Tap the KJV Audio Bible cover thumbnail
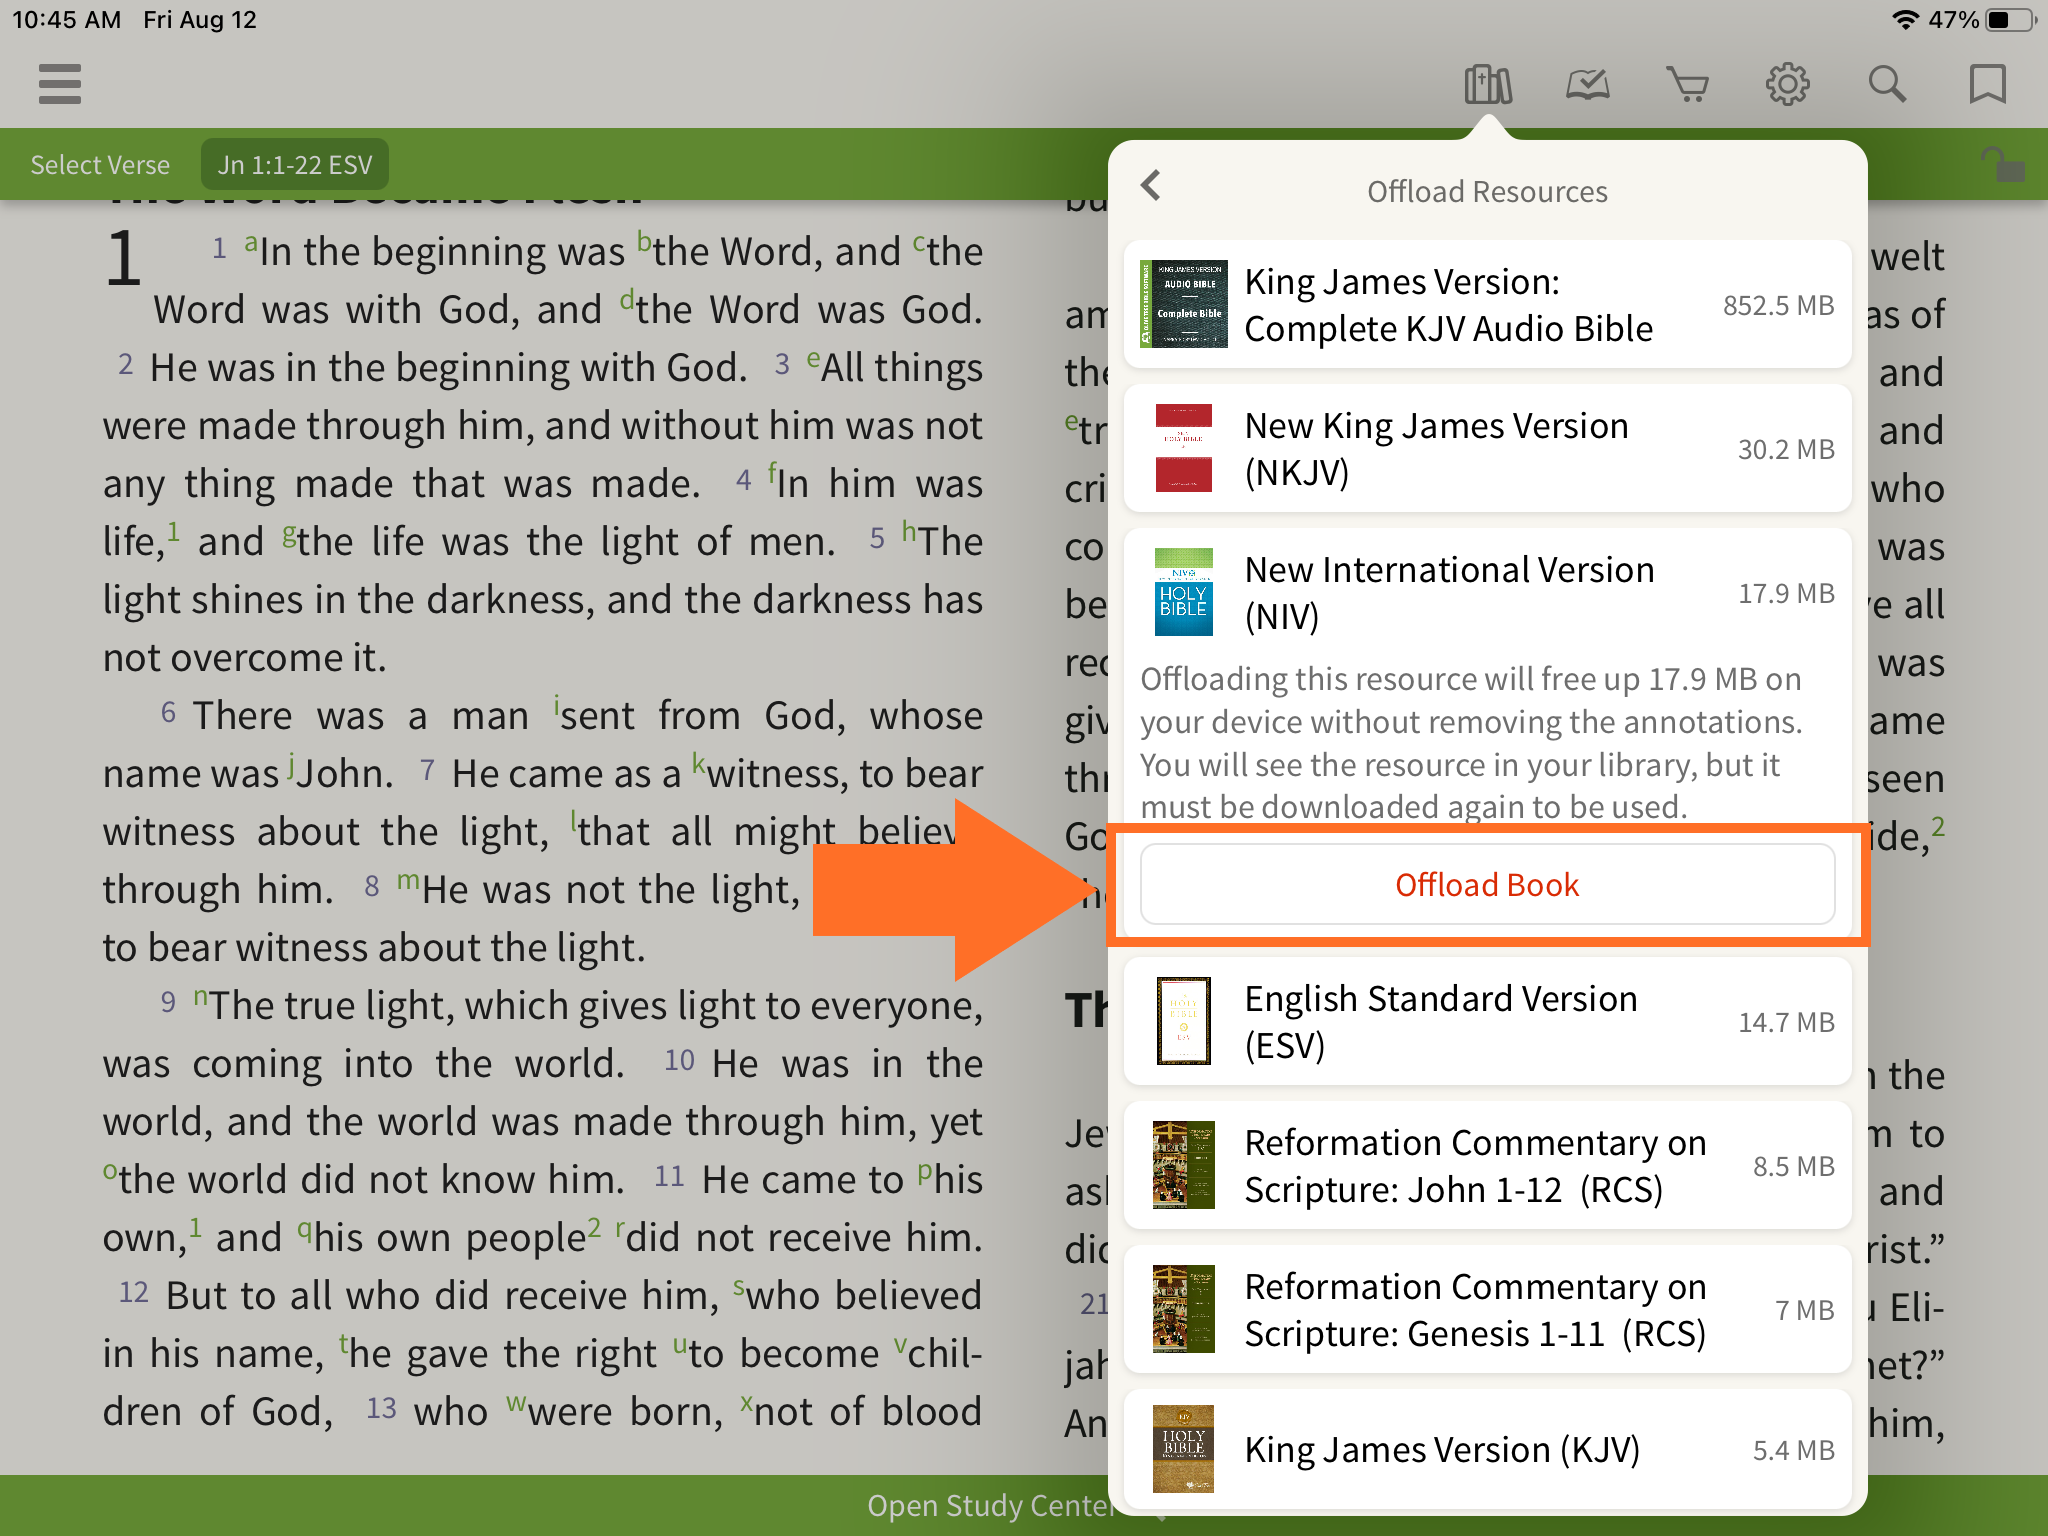 1184,304
